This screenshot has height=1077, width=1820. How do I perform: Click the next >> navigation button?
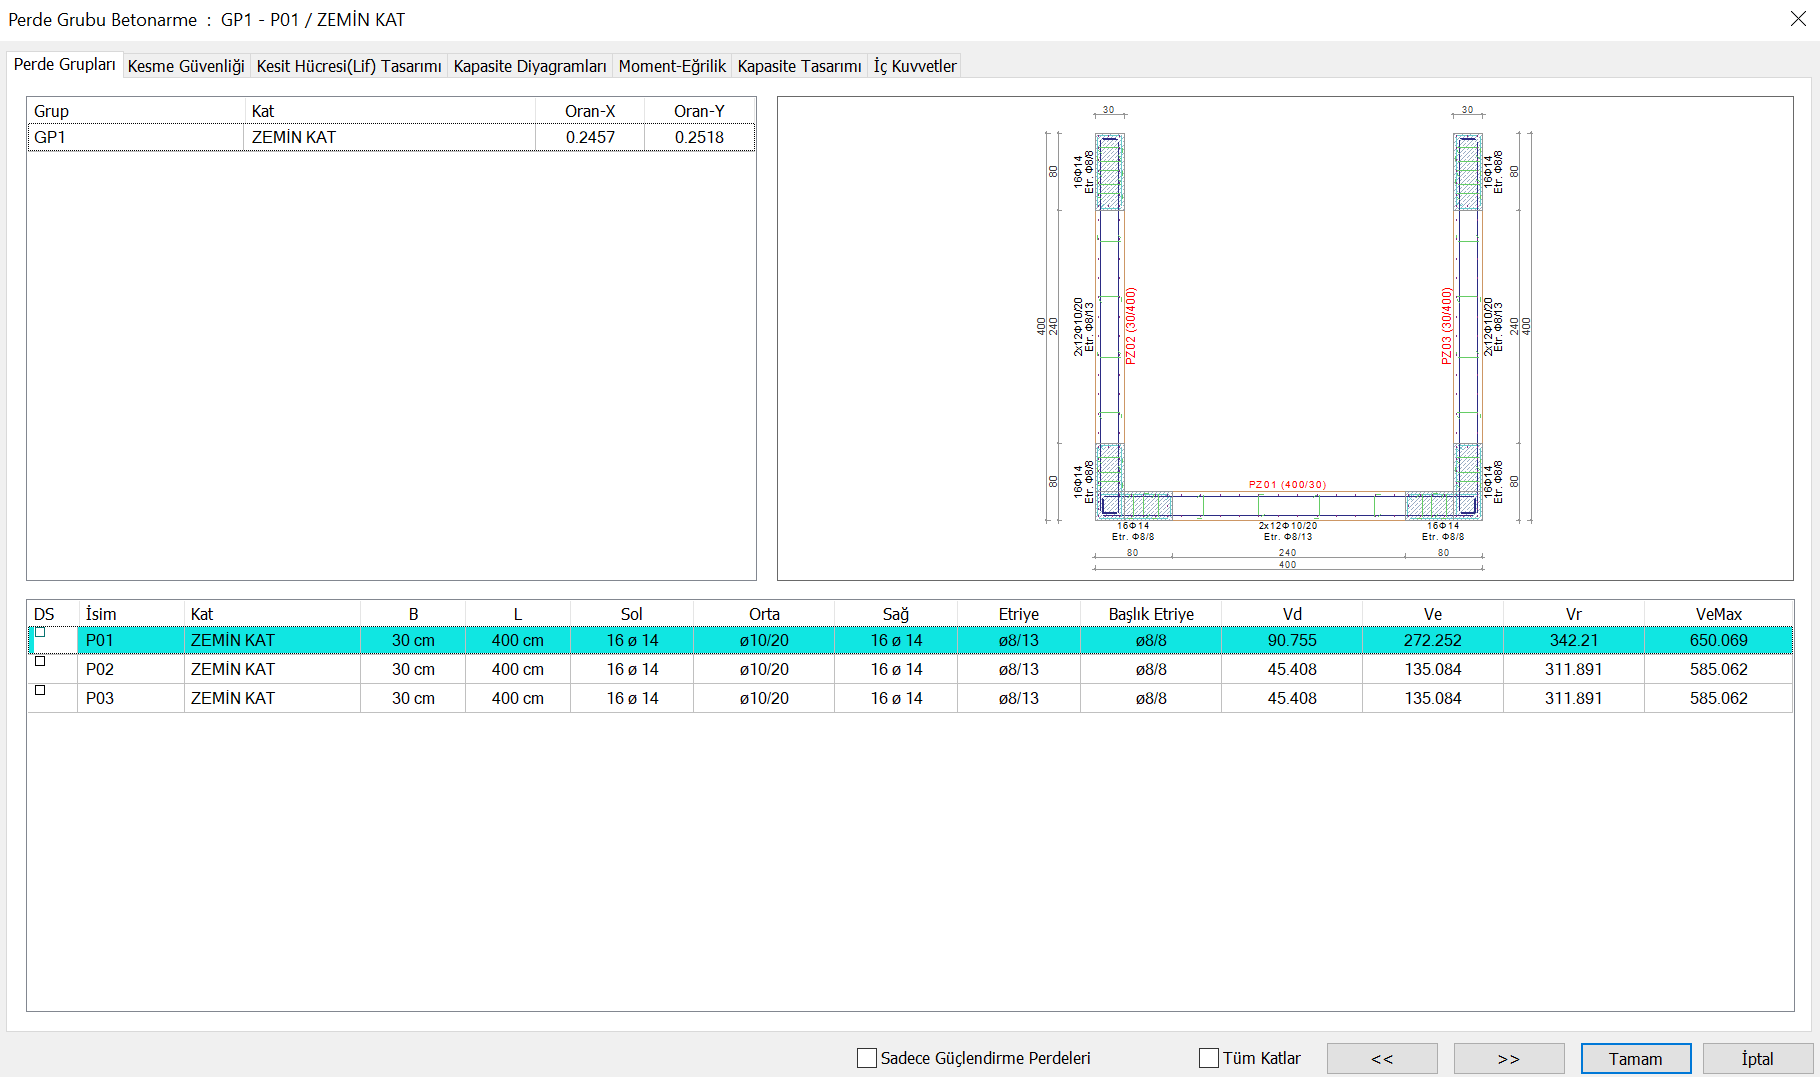coord(1508,1058)
